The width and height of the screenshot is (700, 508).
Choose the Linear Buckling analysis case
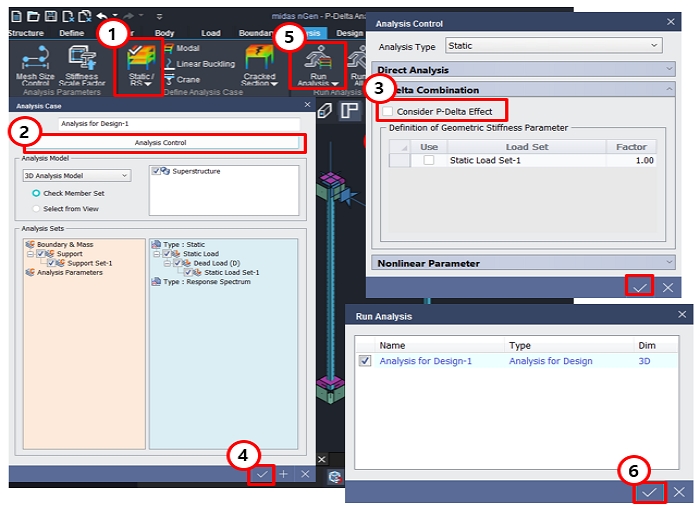click(x=204, y=64)
